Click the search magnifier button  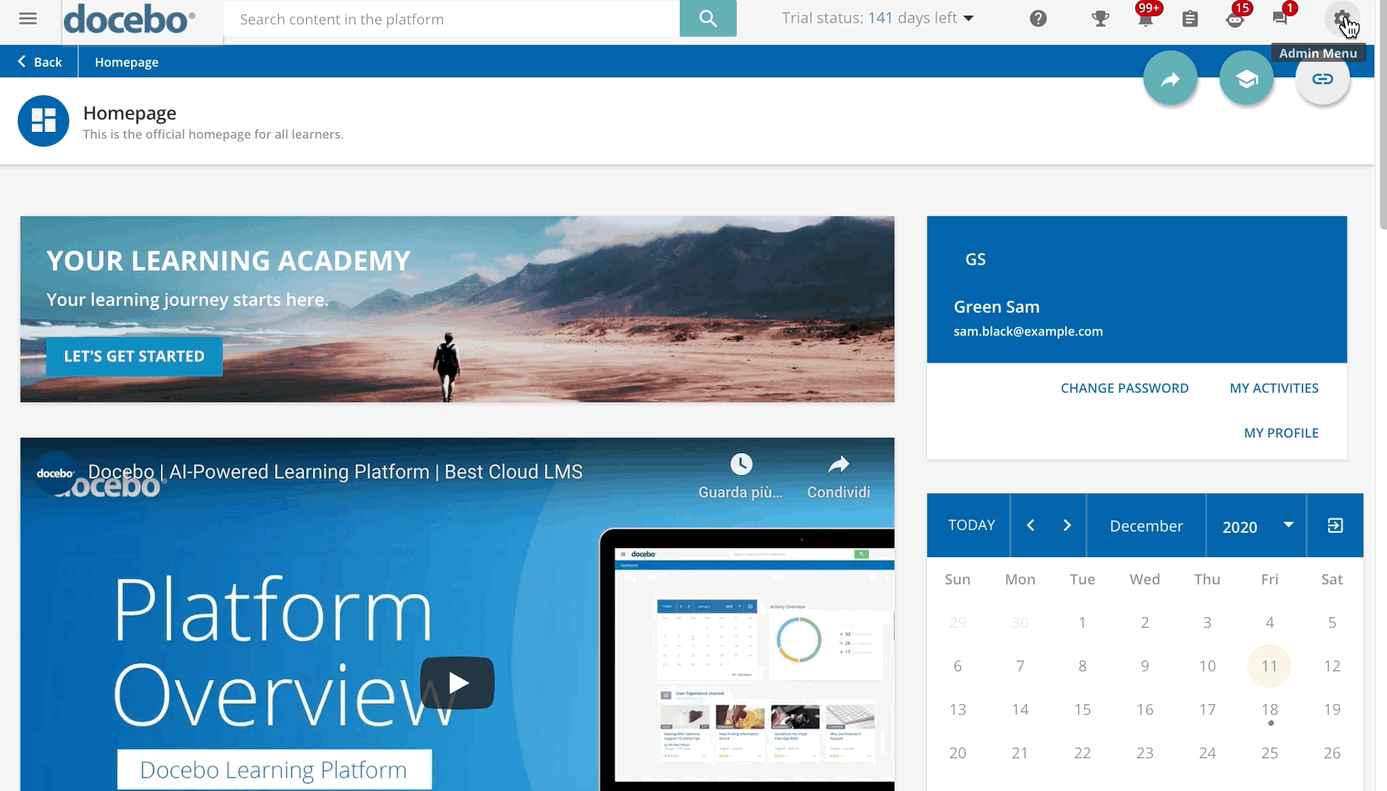708,19
